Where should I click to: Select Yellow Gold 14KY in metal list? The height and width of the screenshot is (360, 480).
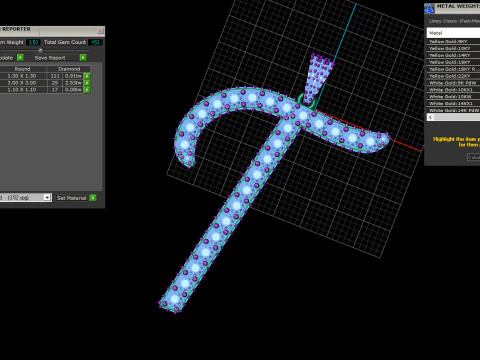tap(453, 55)
